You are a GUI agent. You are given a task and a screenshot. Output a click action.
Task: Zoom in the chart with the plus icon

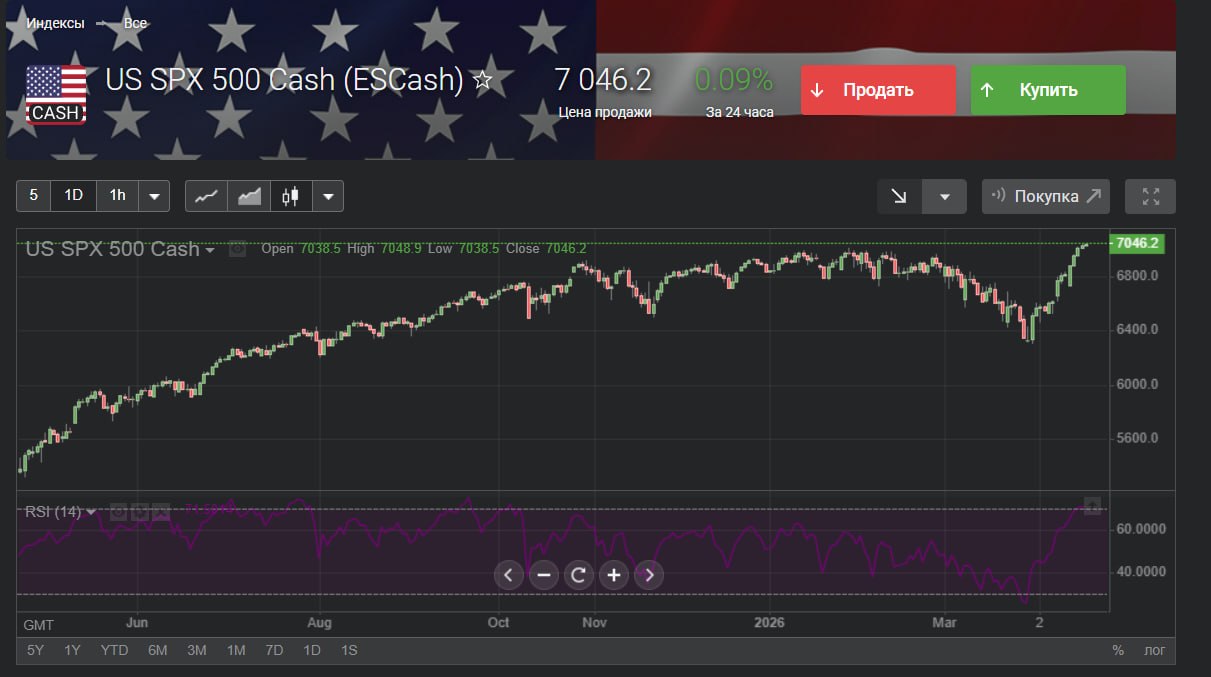pyautogui.click(x=614, y=575)
